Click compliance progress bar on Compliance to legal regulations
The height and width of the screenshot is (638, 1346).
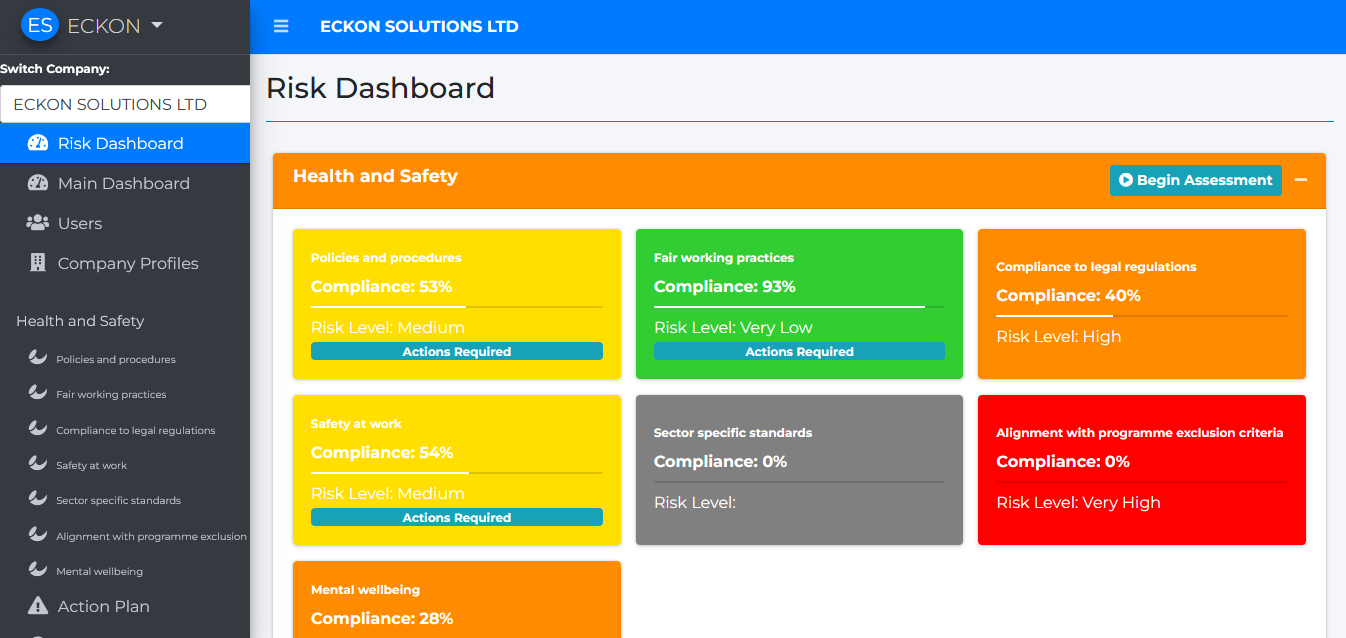(1141, 316)
